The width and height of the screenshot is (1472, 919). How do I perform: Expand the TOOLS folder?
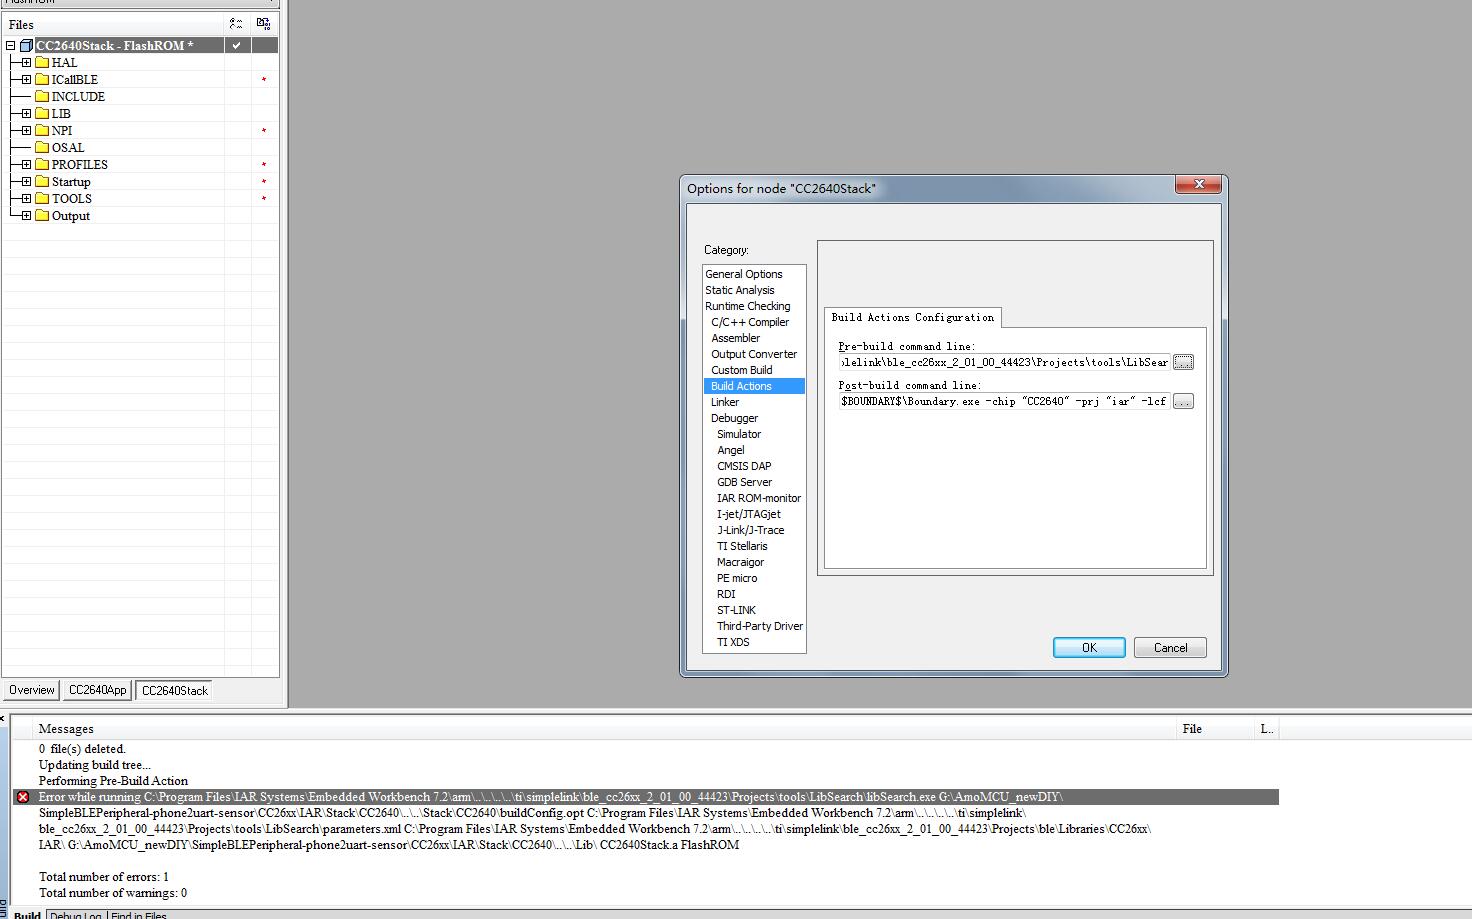[x=26, y=199]
